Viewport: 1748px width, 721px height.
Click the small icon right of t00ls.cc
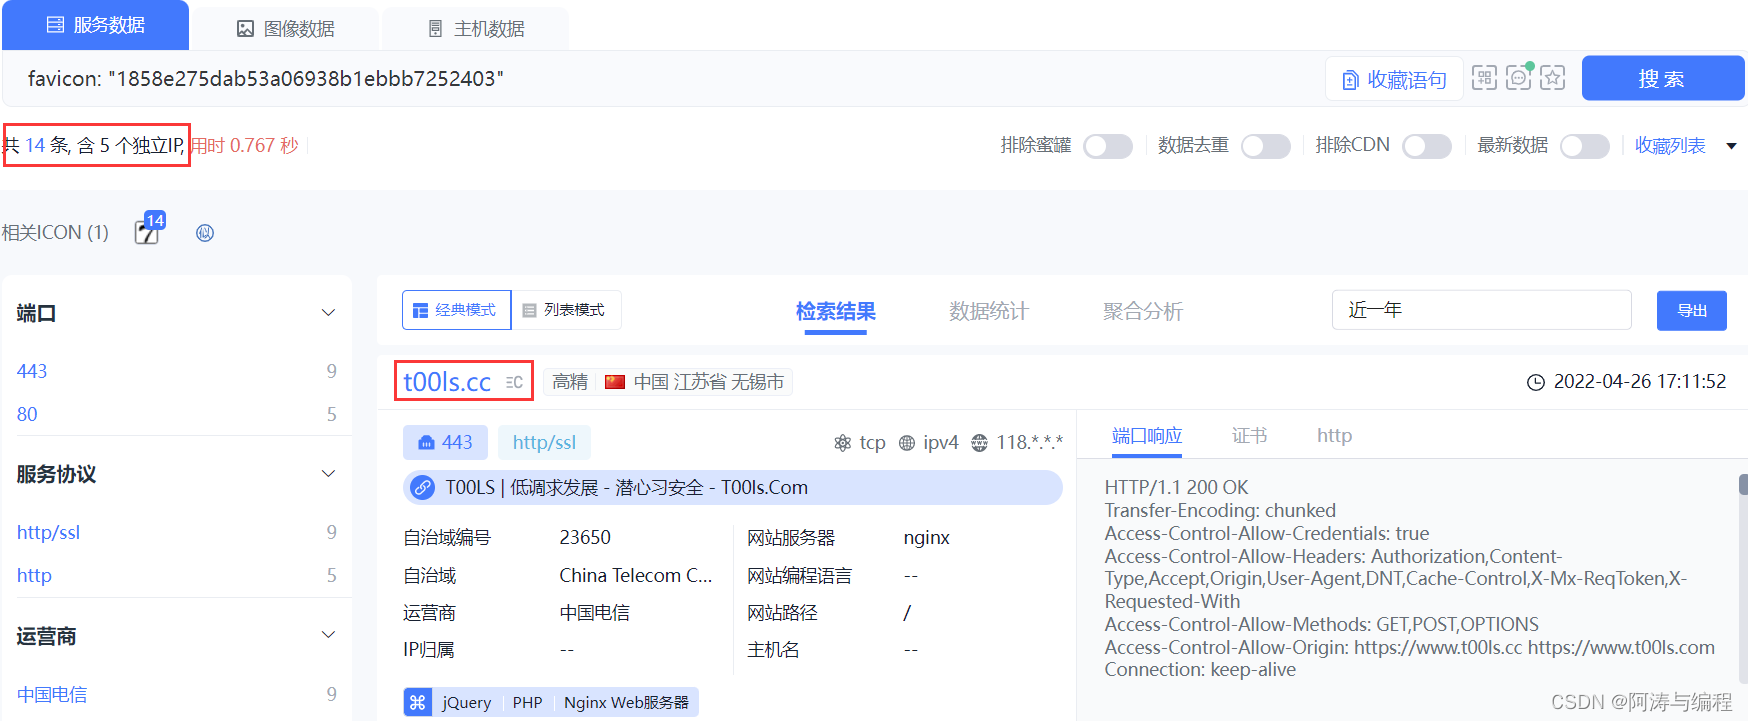pos(514,382)
